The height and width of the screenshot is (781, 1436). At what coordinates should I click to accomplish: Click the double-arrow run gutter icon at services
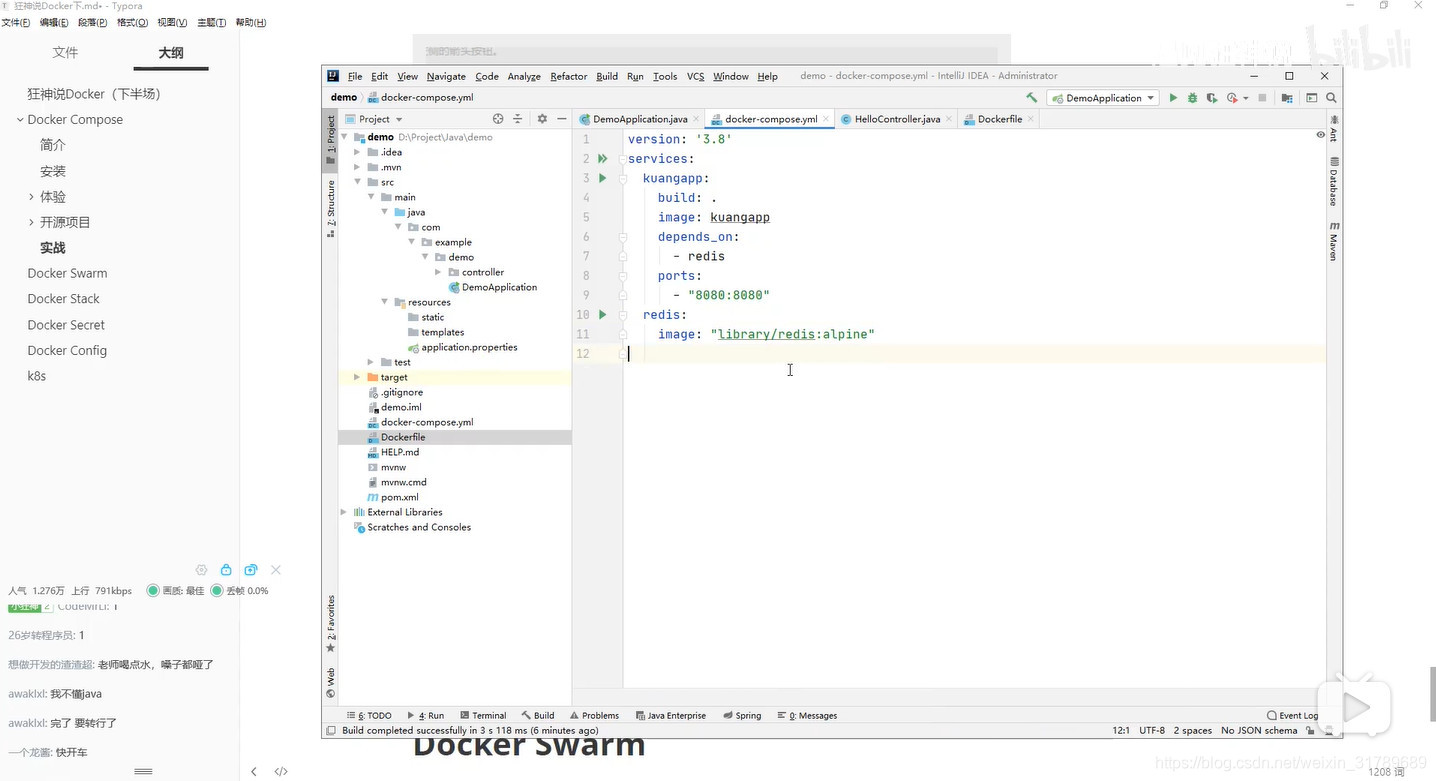coord(602,159)
